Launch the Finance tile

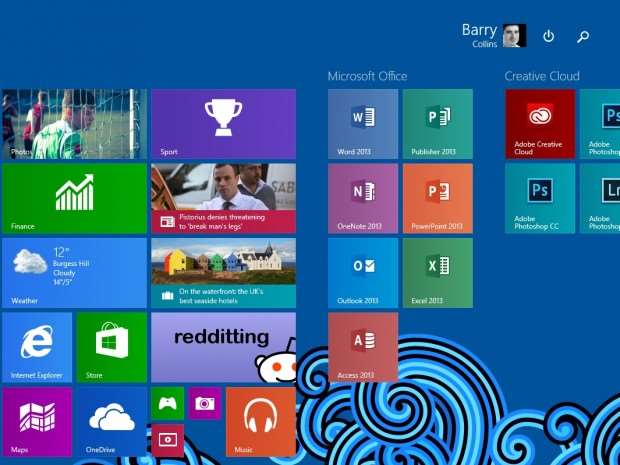click(74, 198)
